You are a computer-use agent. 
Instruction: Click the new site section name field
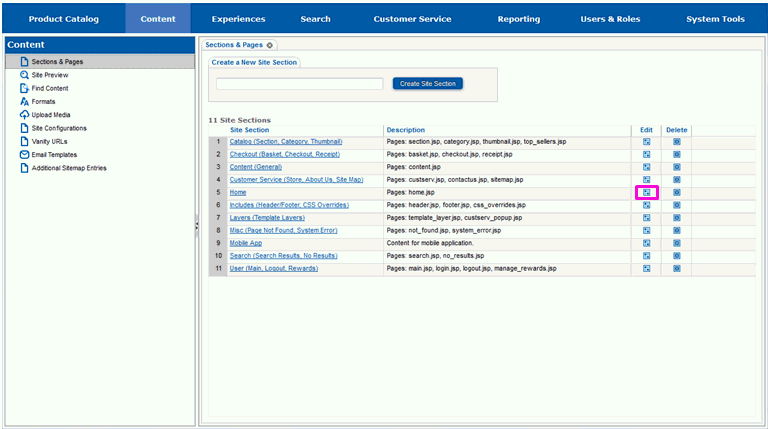[300, 84]
